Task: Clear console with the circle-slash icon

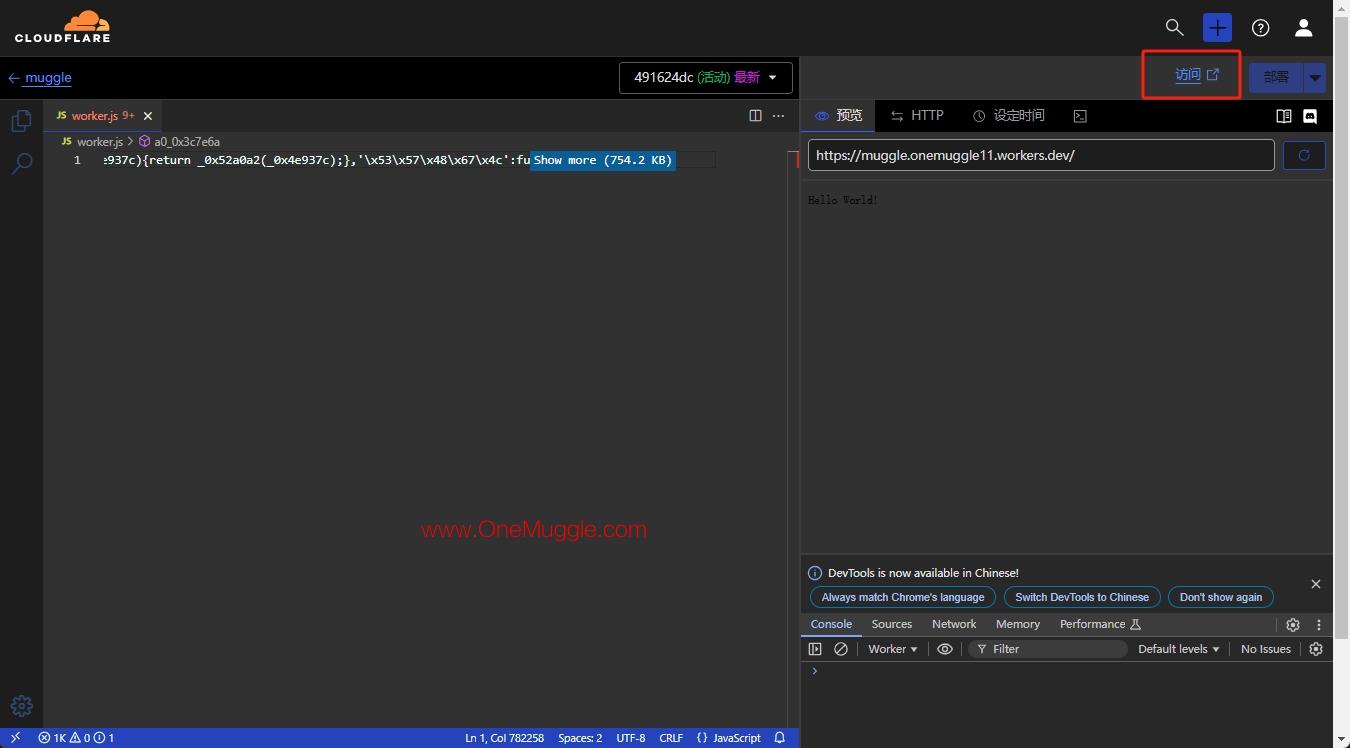Action: click(841, 649)
